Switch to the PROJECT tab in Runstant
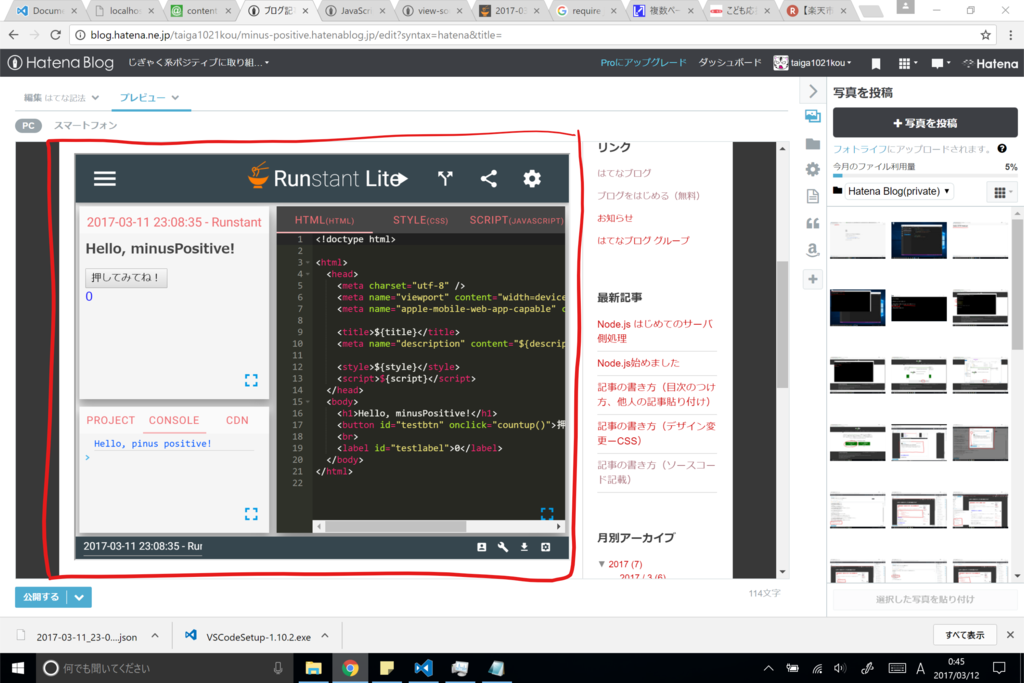The height and width of the screenshot is (683, 1024). tap(110, 421)
